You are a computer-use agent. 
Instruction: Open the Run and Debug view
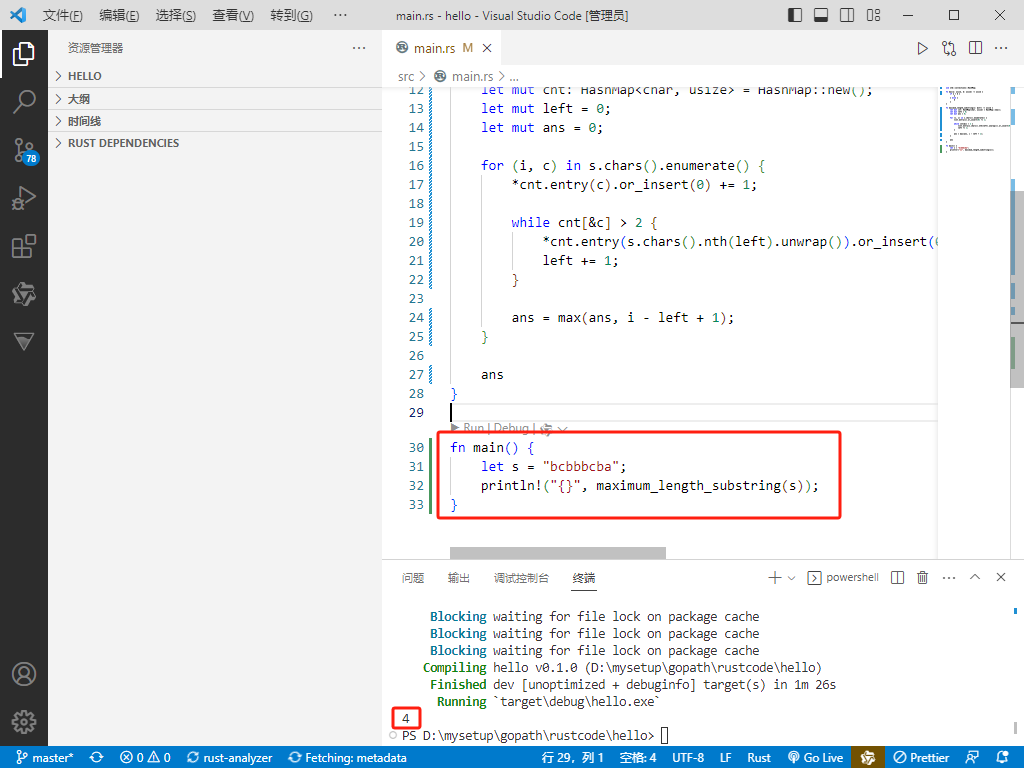[24, 198]
